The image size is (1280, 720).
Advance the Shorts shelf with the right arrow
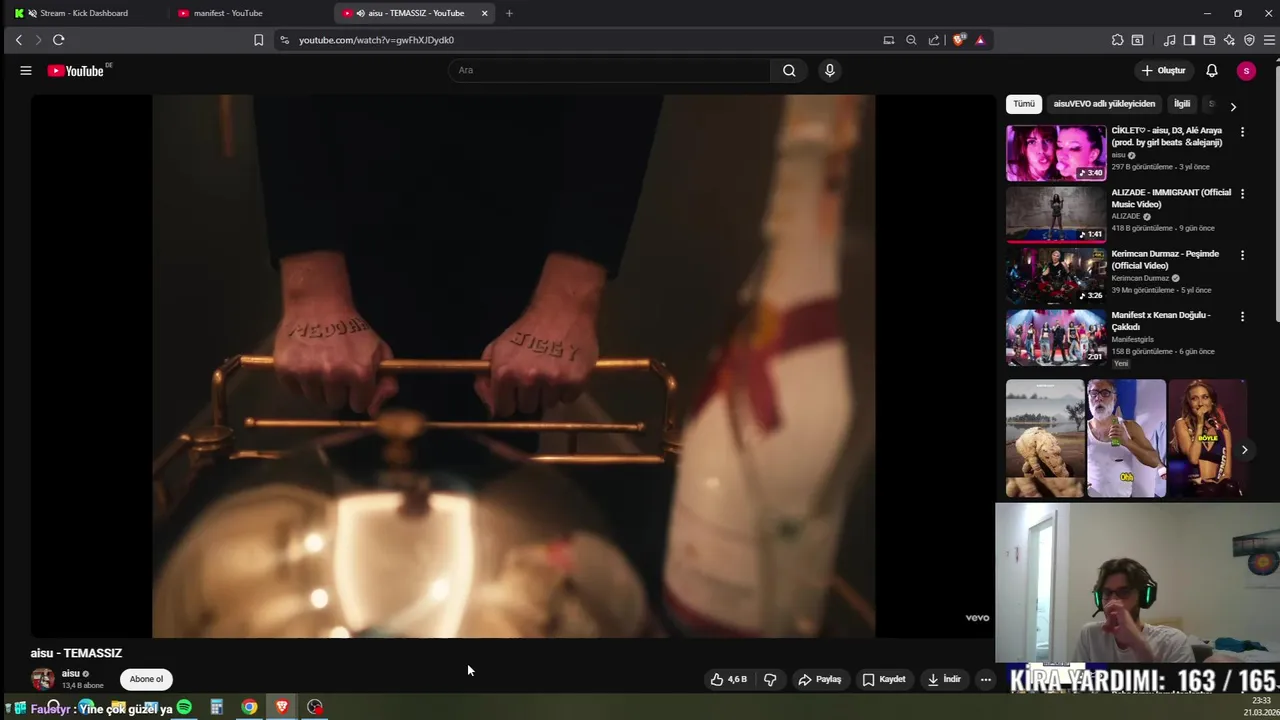1244,450
